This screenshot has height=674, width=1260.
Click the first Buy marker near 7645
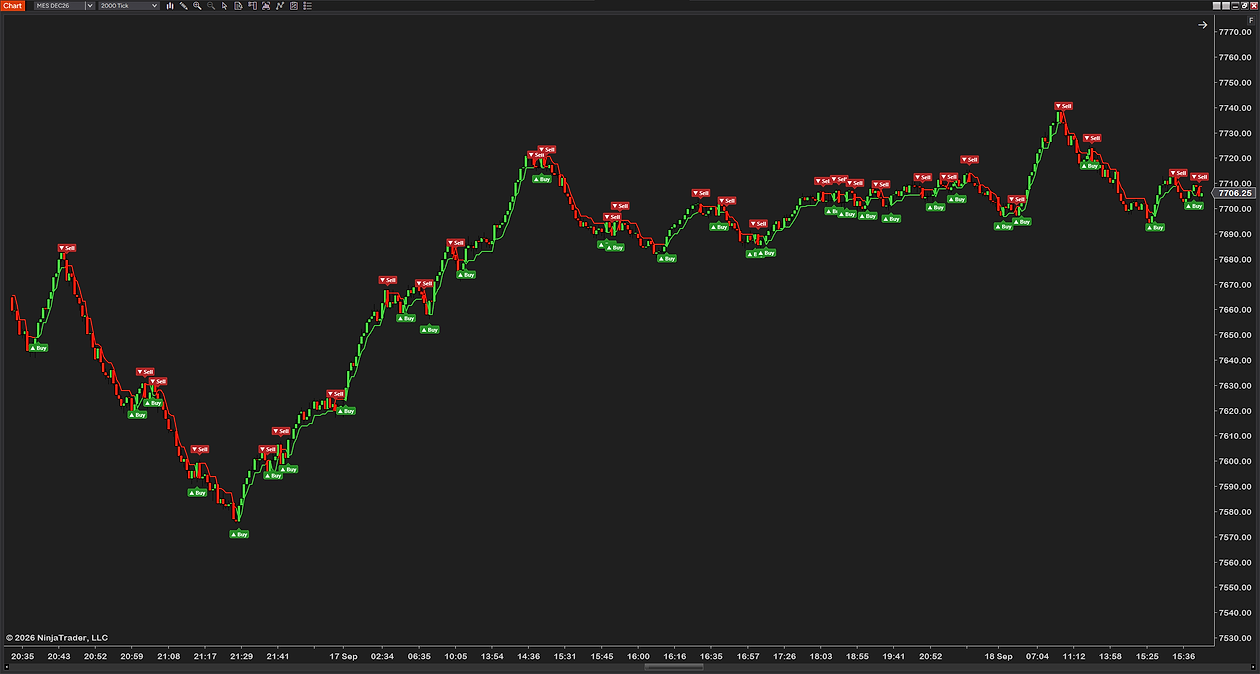(x=37, y=347)
